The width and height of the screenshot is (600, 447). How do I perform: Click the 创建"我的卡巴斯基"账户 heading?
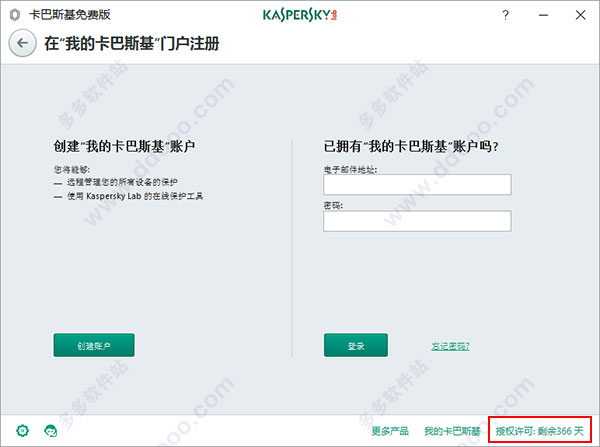124,146
